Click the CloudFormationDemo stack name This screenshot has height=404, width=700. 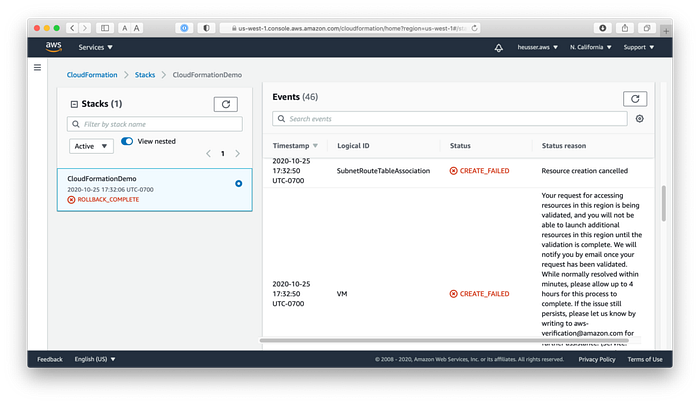pyautogui.click(x=102, y=179)
